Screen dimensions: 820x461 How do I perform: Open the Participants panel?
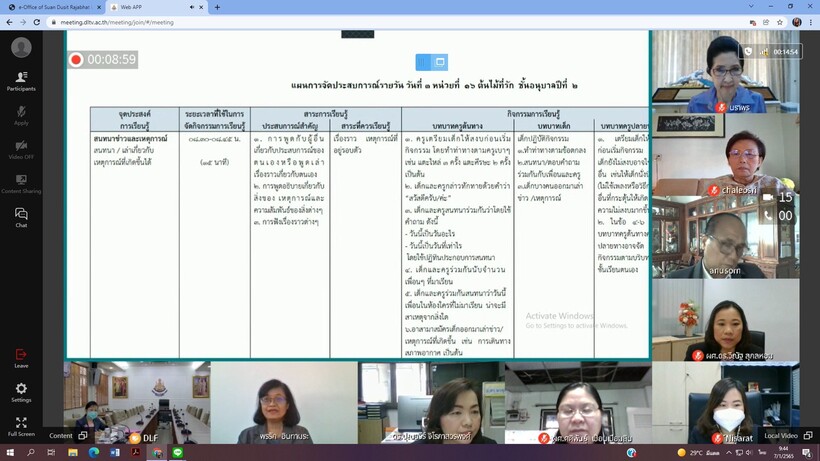pyautogui.click(x=21, y=80)
